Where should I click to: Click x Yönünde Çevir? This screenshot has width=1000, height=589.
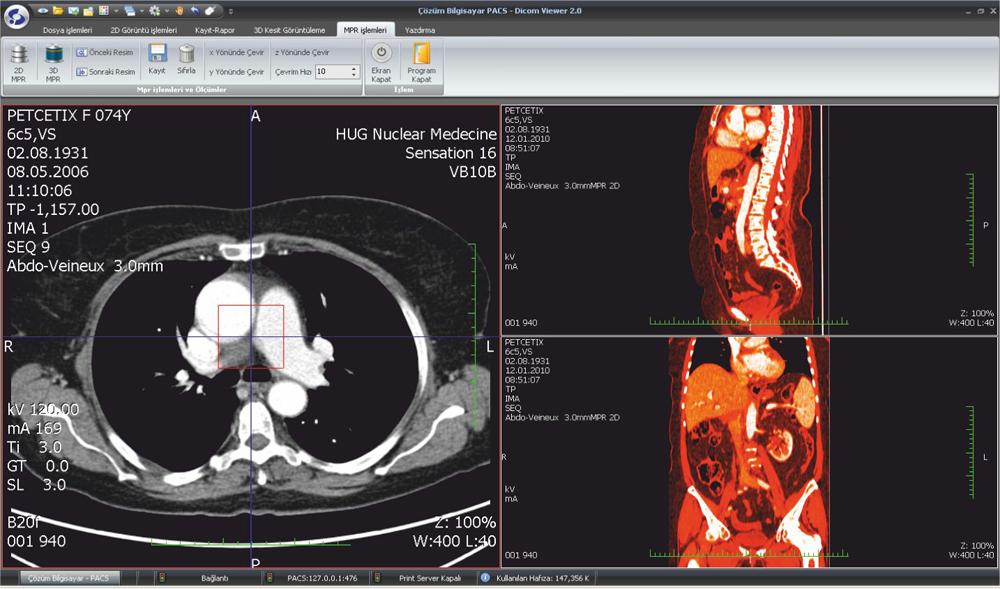[x=236, y=52]
